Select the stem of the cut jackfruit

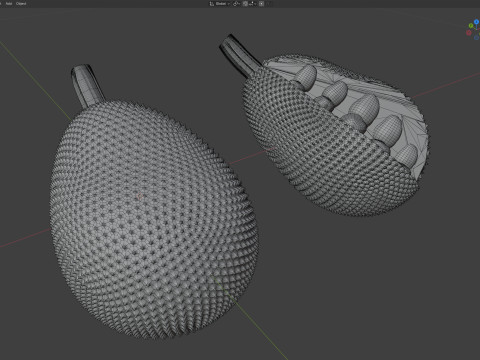coord(239,55)
